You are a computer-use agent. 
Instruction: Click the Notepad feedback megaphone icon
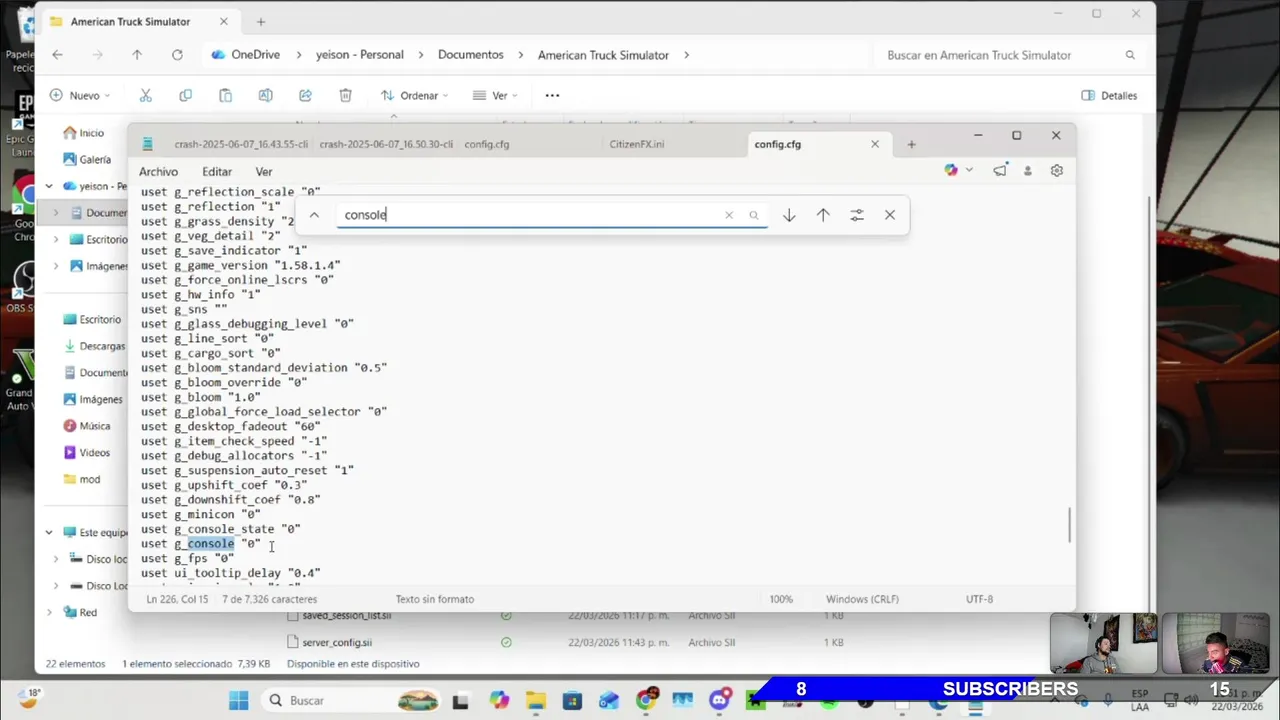pos(1000,171)
